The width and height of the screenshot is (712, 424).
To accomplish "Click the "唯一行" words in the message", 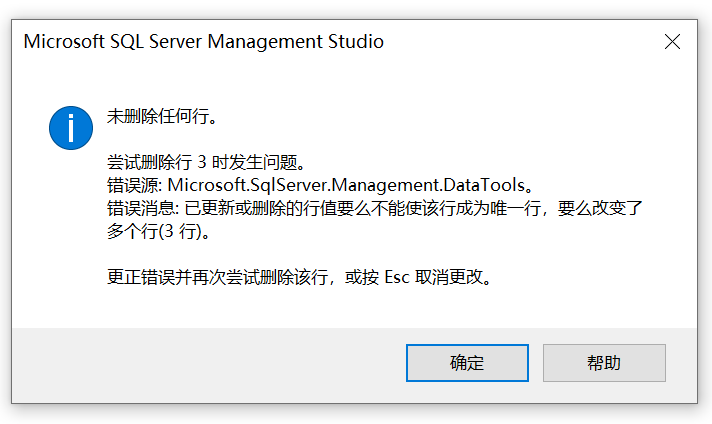I will 518,208.
